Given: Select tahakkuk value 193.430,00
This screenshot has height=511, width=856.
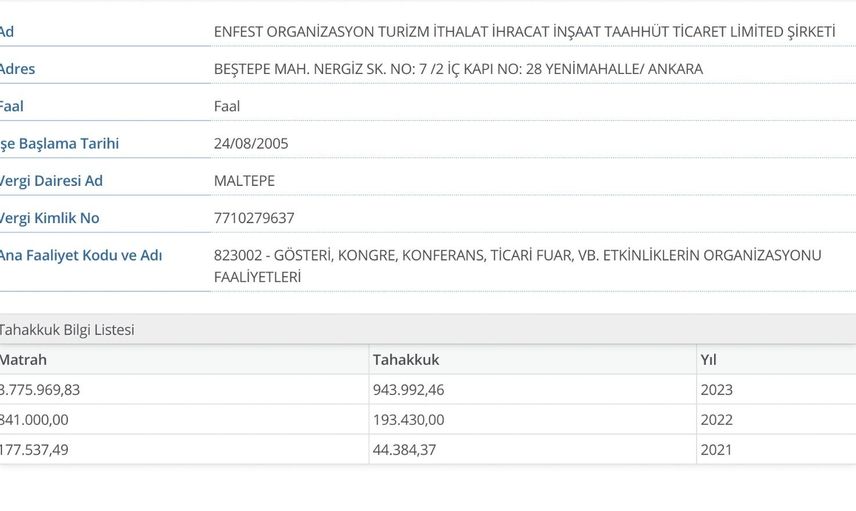Looking at the screenshot, I should (x=408, y=420).
